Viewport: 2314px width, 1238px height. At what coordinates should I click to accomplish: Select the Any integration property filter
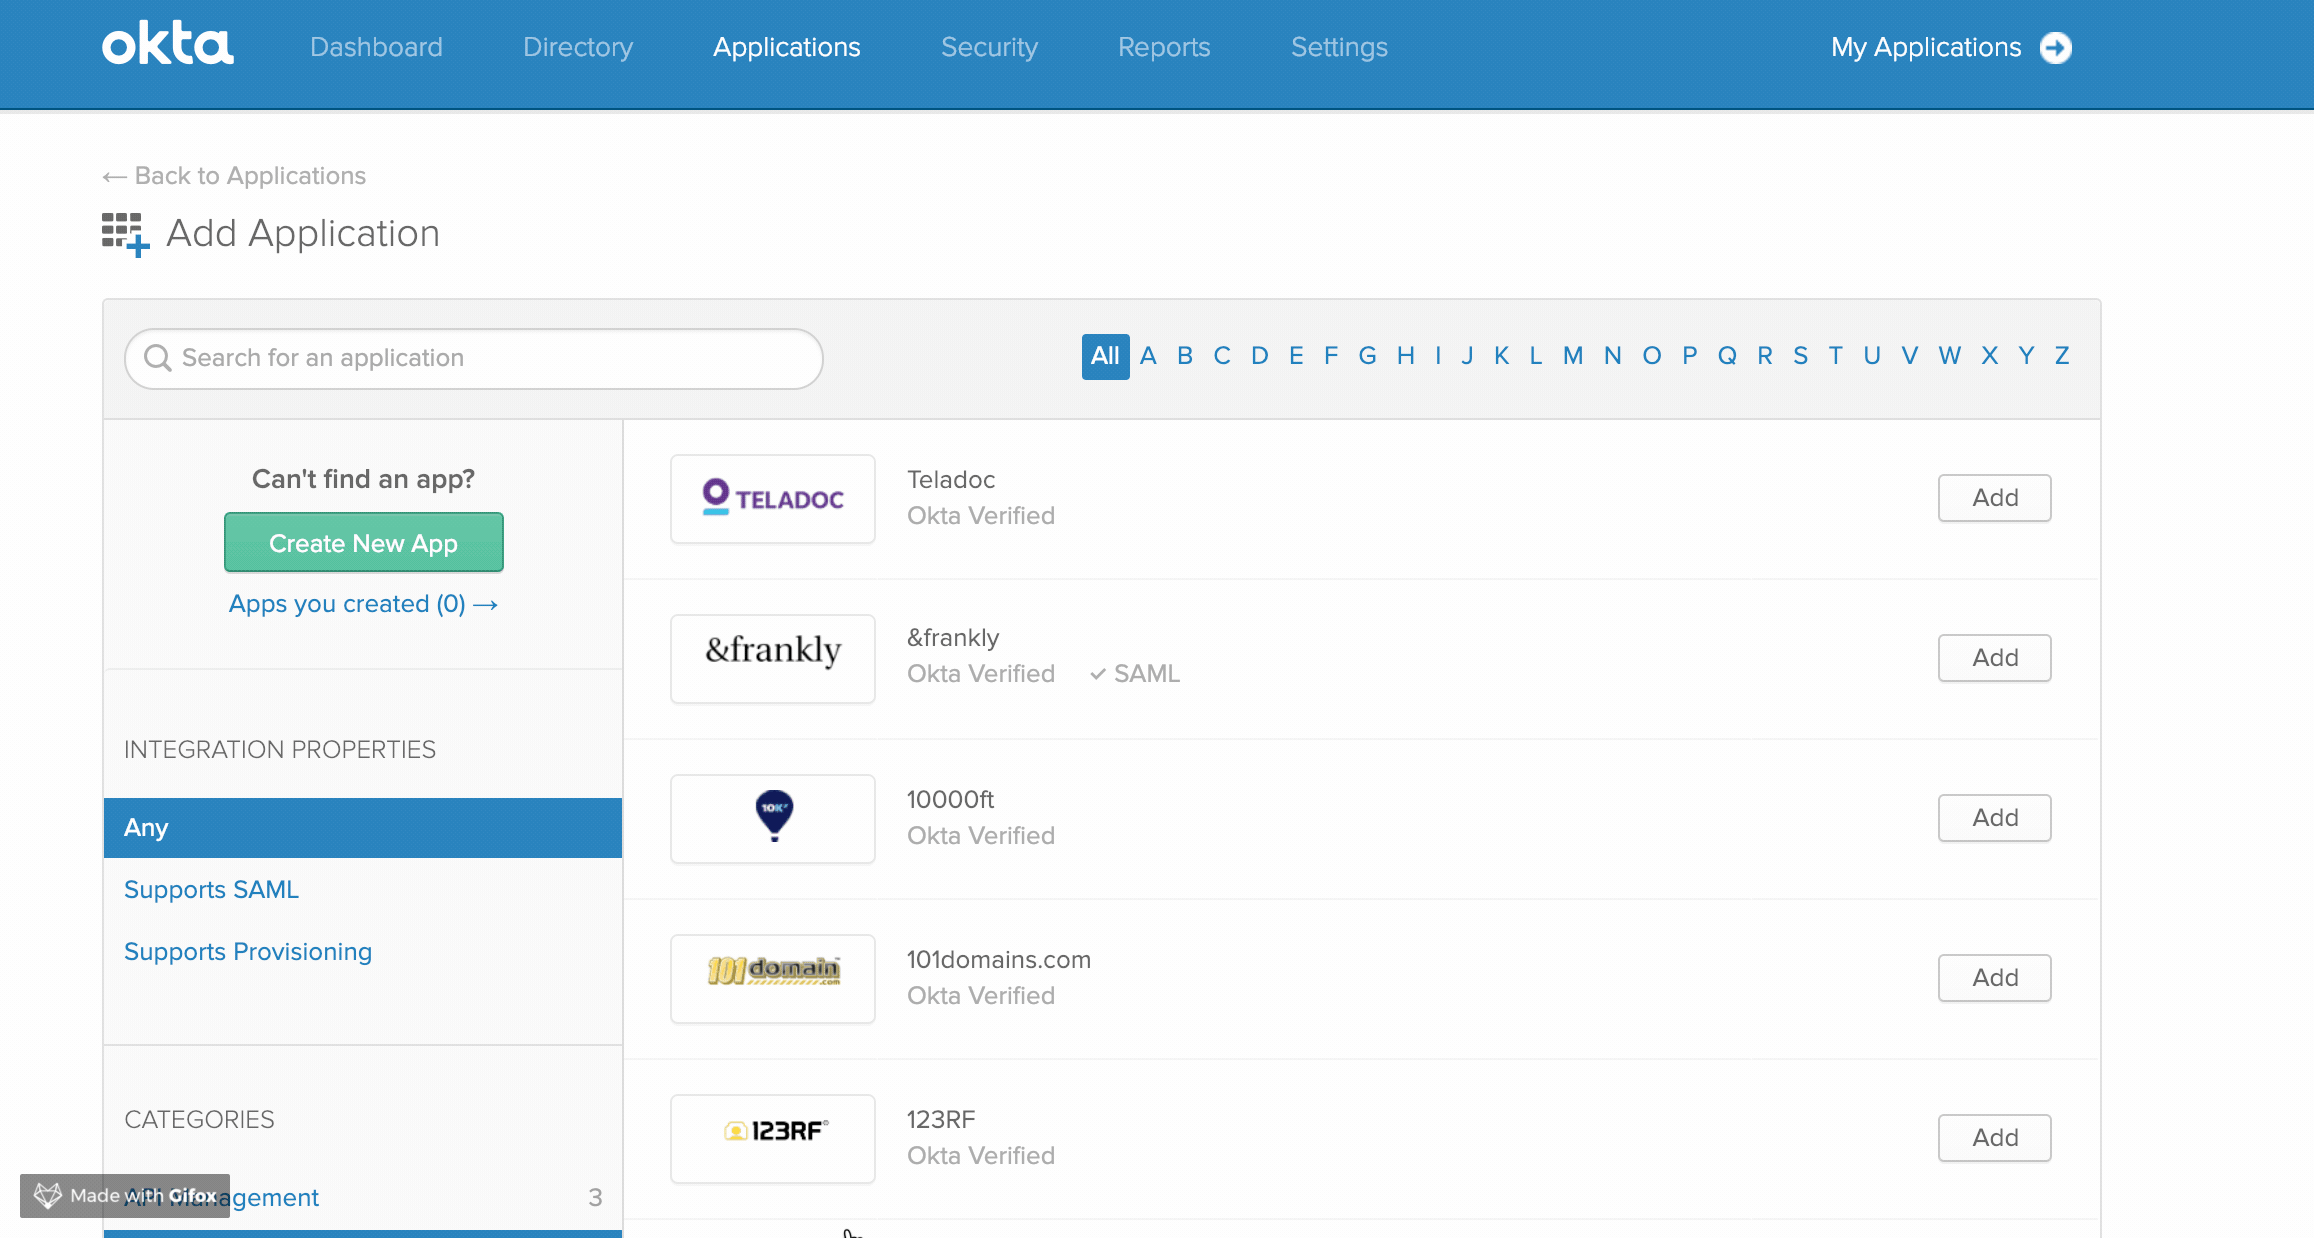(147, 827)
